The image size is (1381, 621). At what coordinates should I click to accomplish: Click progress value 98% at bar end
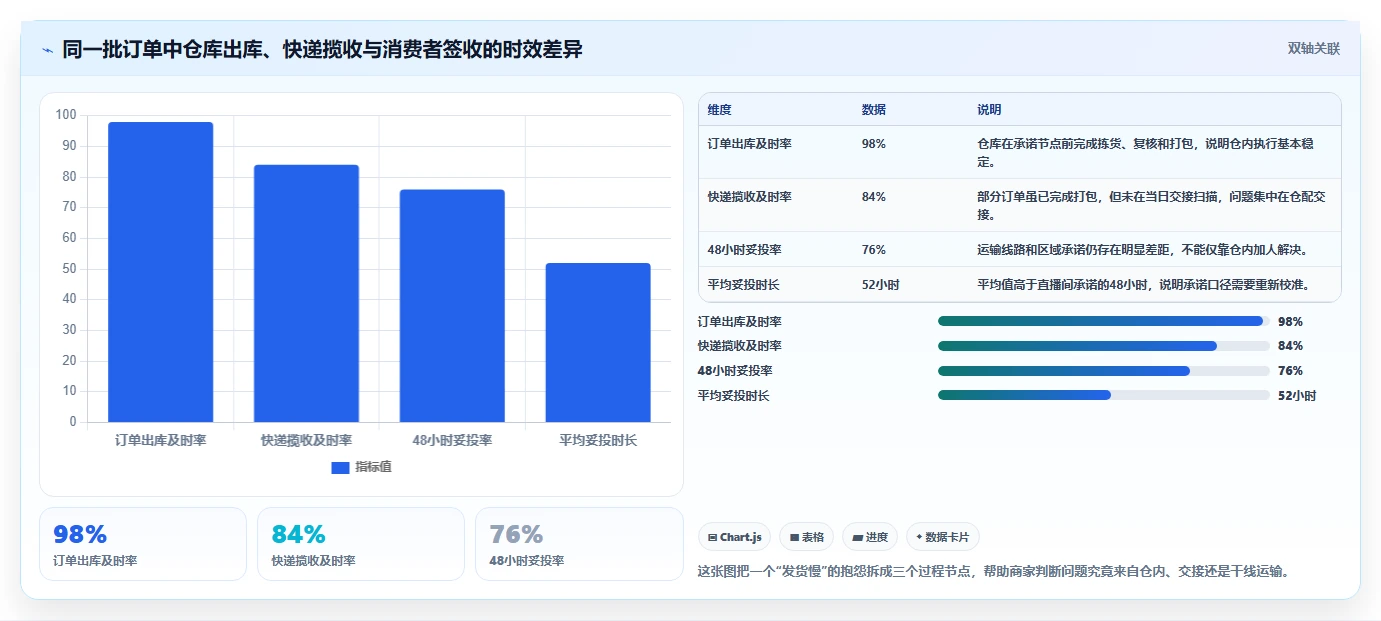[x=1290, y=322]
